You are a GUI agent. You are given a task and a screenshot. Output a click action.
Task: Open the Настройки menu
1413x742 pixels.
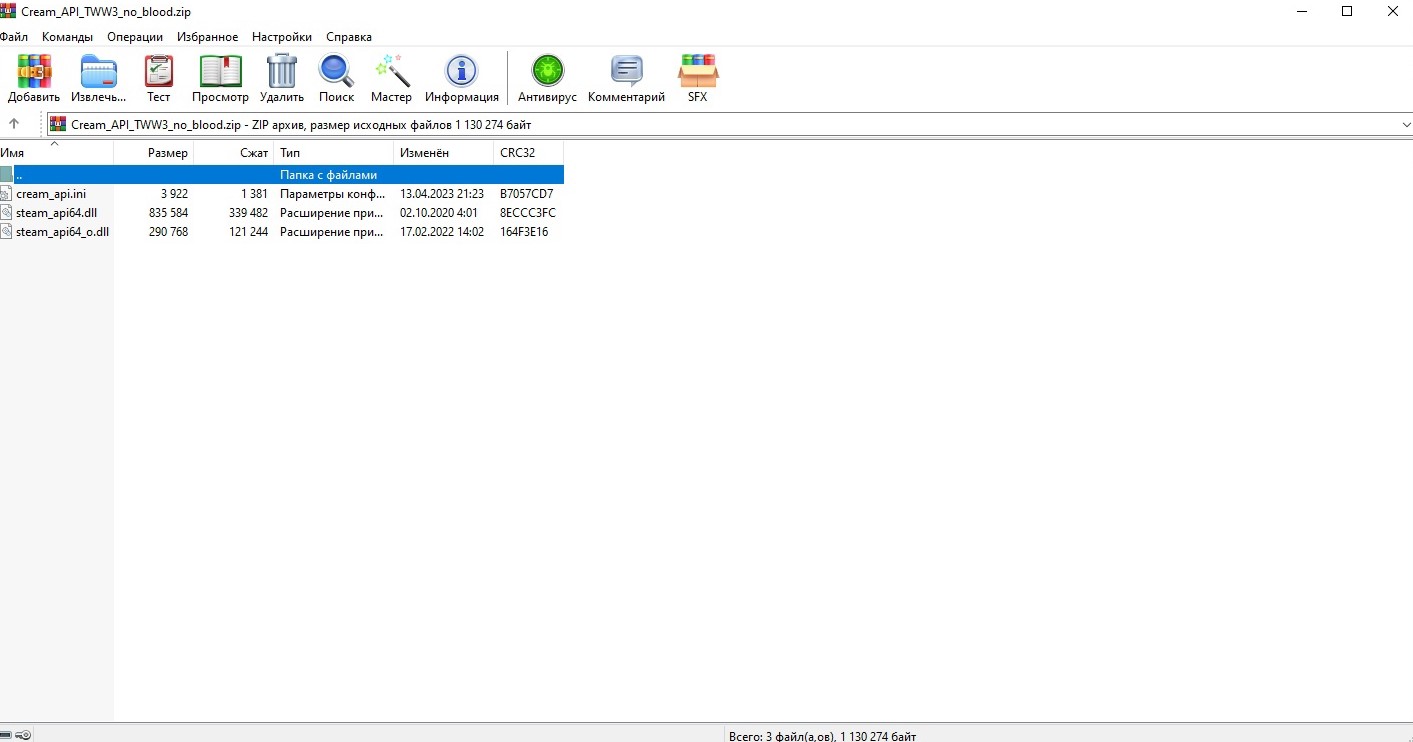pos(281,37)
